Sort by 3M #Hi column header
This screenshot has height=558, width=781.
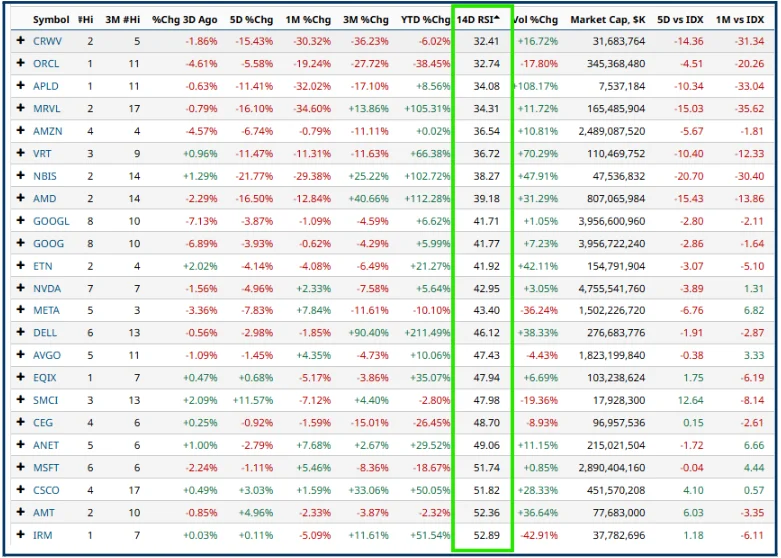[123, 20]
